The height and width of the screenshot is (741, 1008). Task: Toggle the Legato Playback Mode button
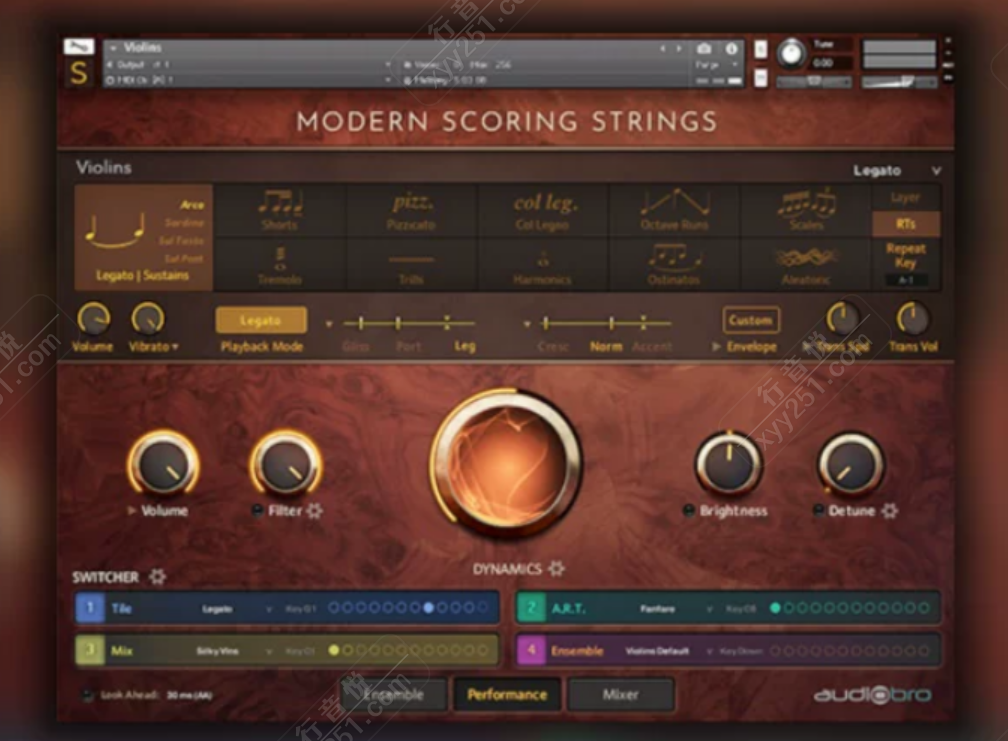point(261,320)
